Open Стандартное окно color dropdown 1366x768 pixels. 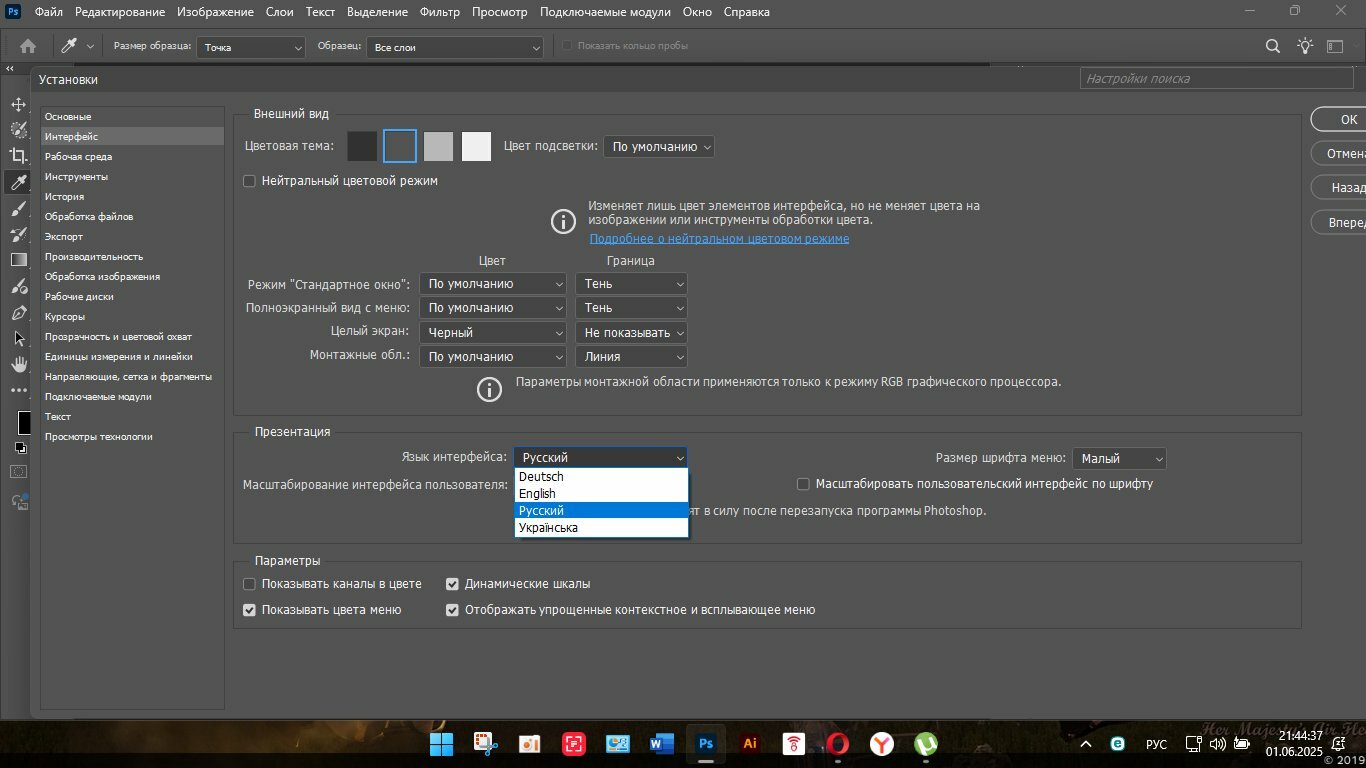click(494, 284)
